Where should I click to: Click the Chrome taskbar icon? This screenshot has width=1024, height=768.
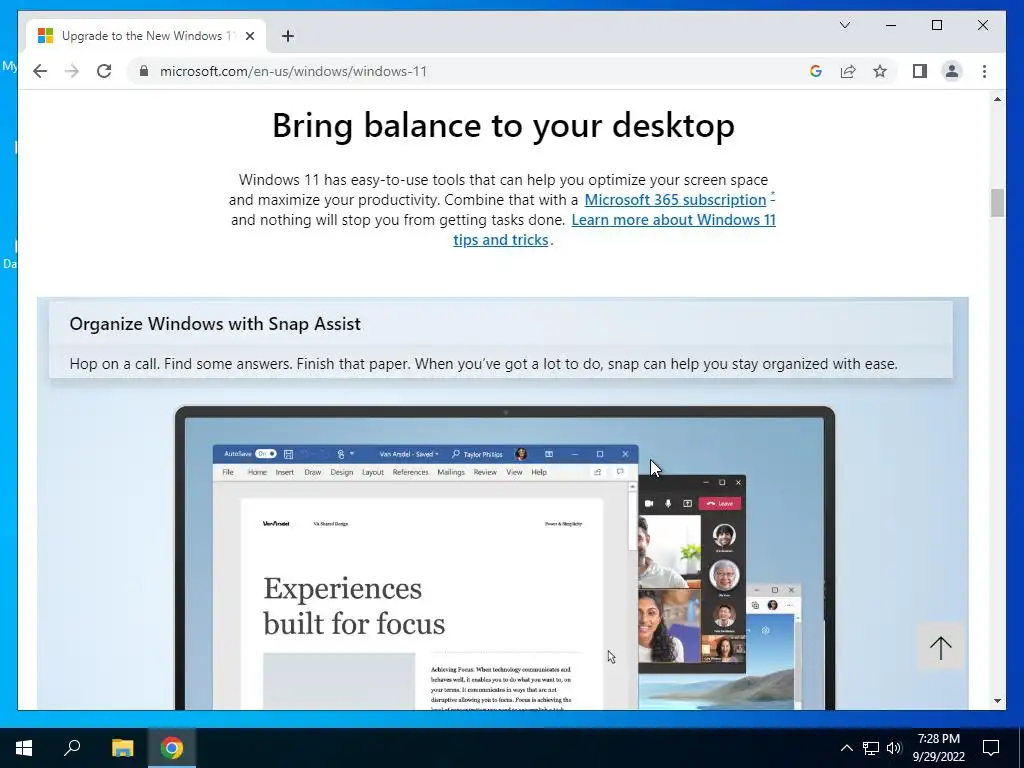(x=172, y=748)
